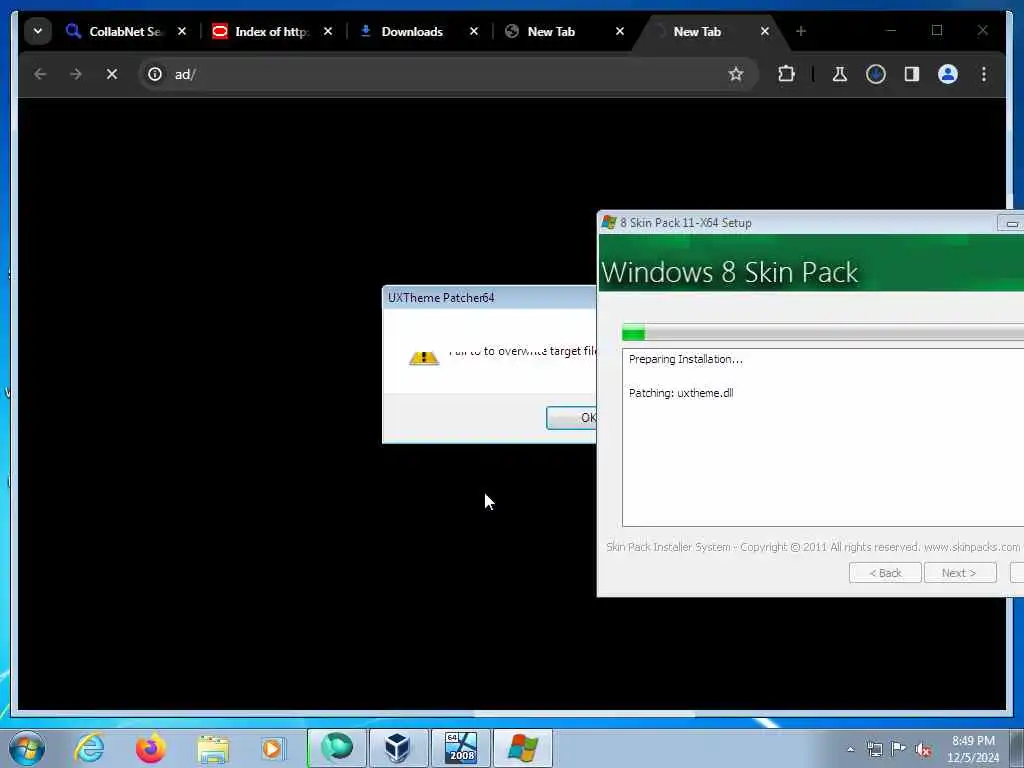Viewport: 1024px width, 768px height.
Task: Open Chrome Labs flask icon
Action: pyautogui.click(x=840, y=74)
